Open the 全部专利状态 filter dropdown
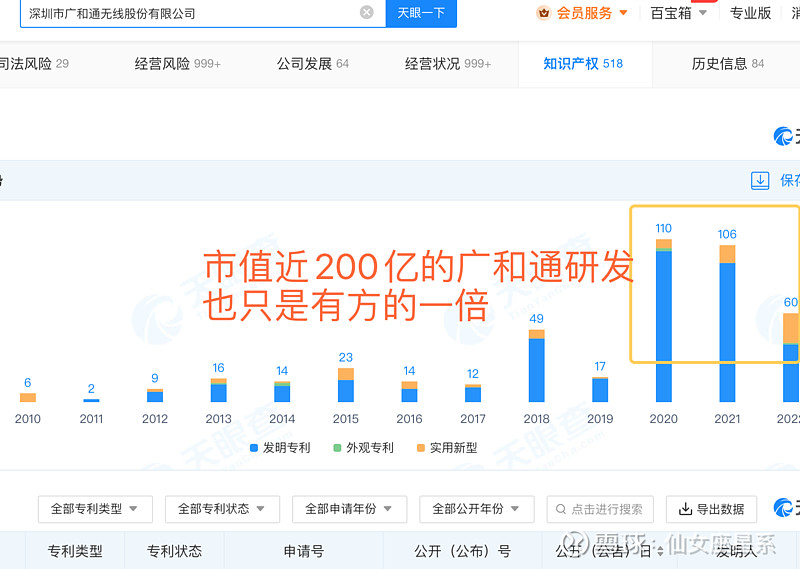Viewport: 800px width, 569px height. tap(222, 509)
